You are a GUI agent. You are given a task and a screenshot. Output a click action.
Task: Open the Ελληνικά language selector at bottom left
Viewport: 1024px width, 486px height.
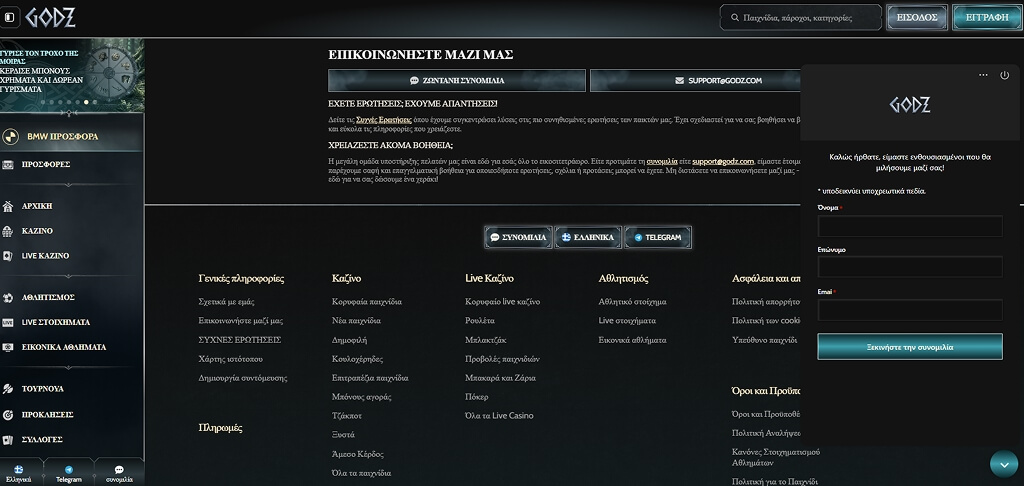[19, 473]
